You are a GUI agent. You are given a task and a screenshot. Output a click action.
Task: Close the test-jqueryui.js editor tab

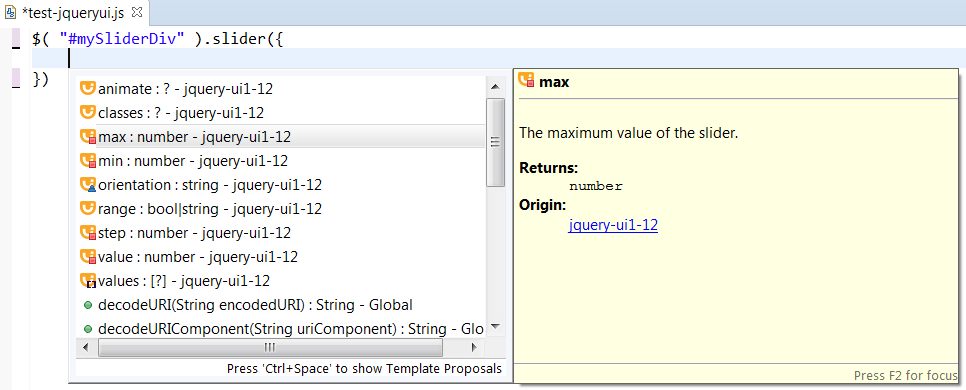click(x=137, y=12)
